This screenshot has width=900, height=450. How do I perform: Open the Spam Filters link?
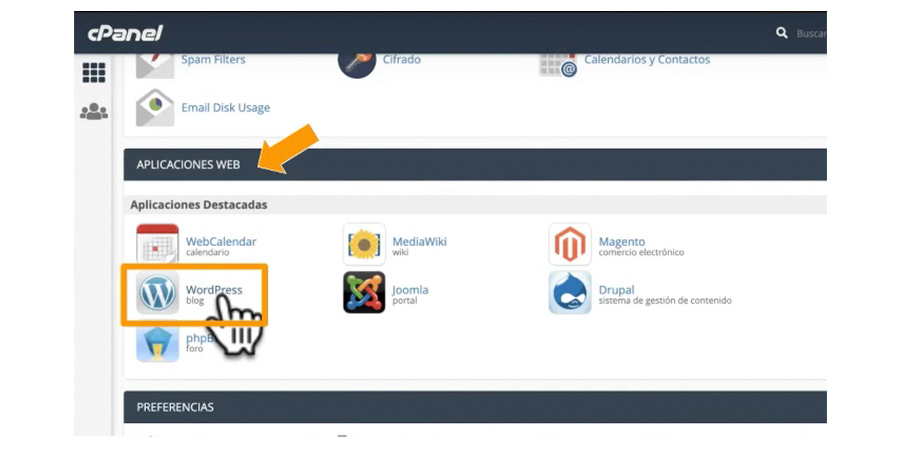point(213,60)
